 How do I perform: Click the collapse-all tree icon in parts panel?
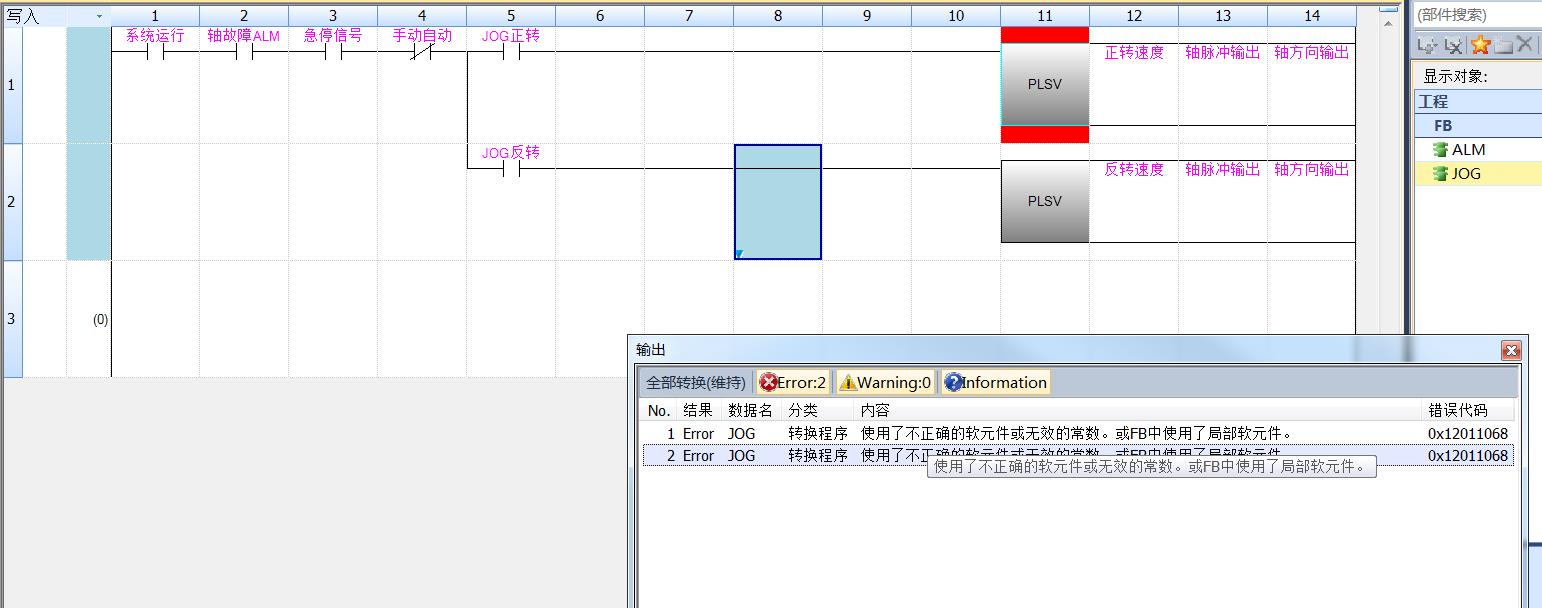point(1453,45)
